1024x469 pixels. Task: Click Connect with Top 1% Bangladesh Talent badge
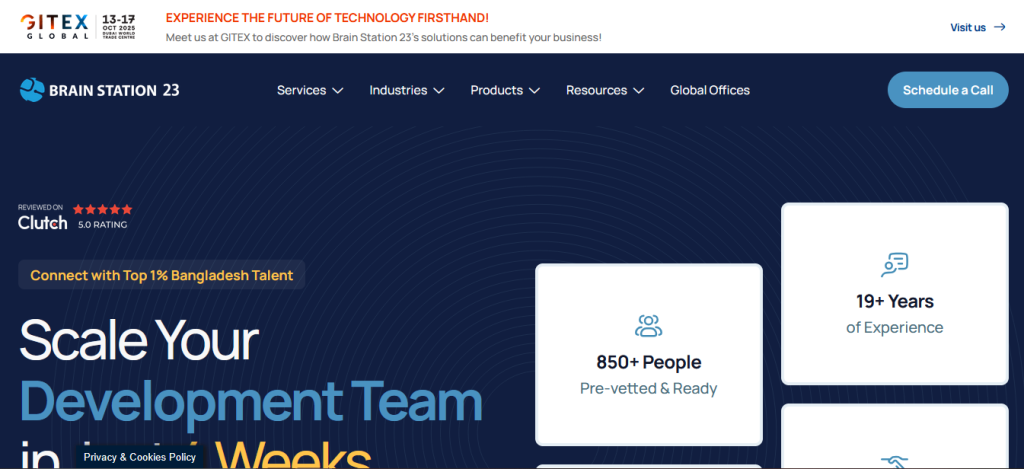(161, 275)
